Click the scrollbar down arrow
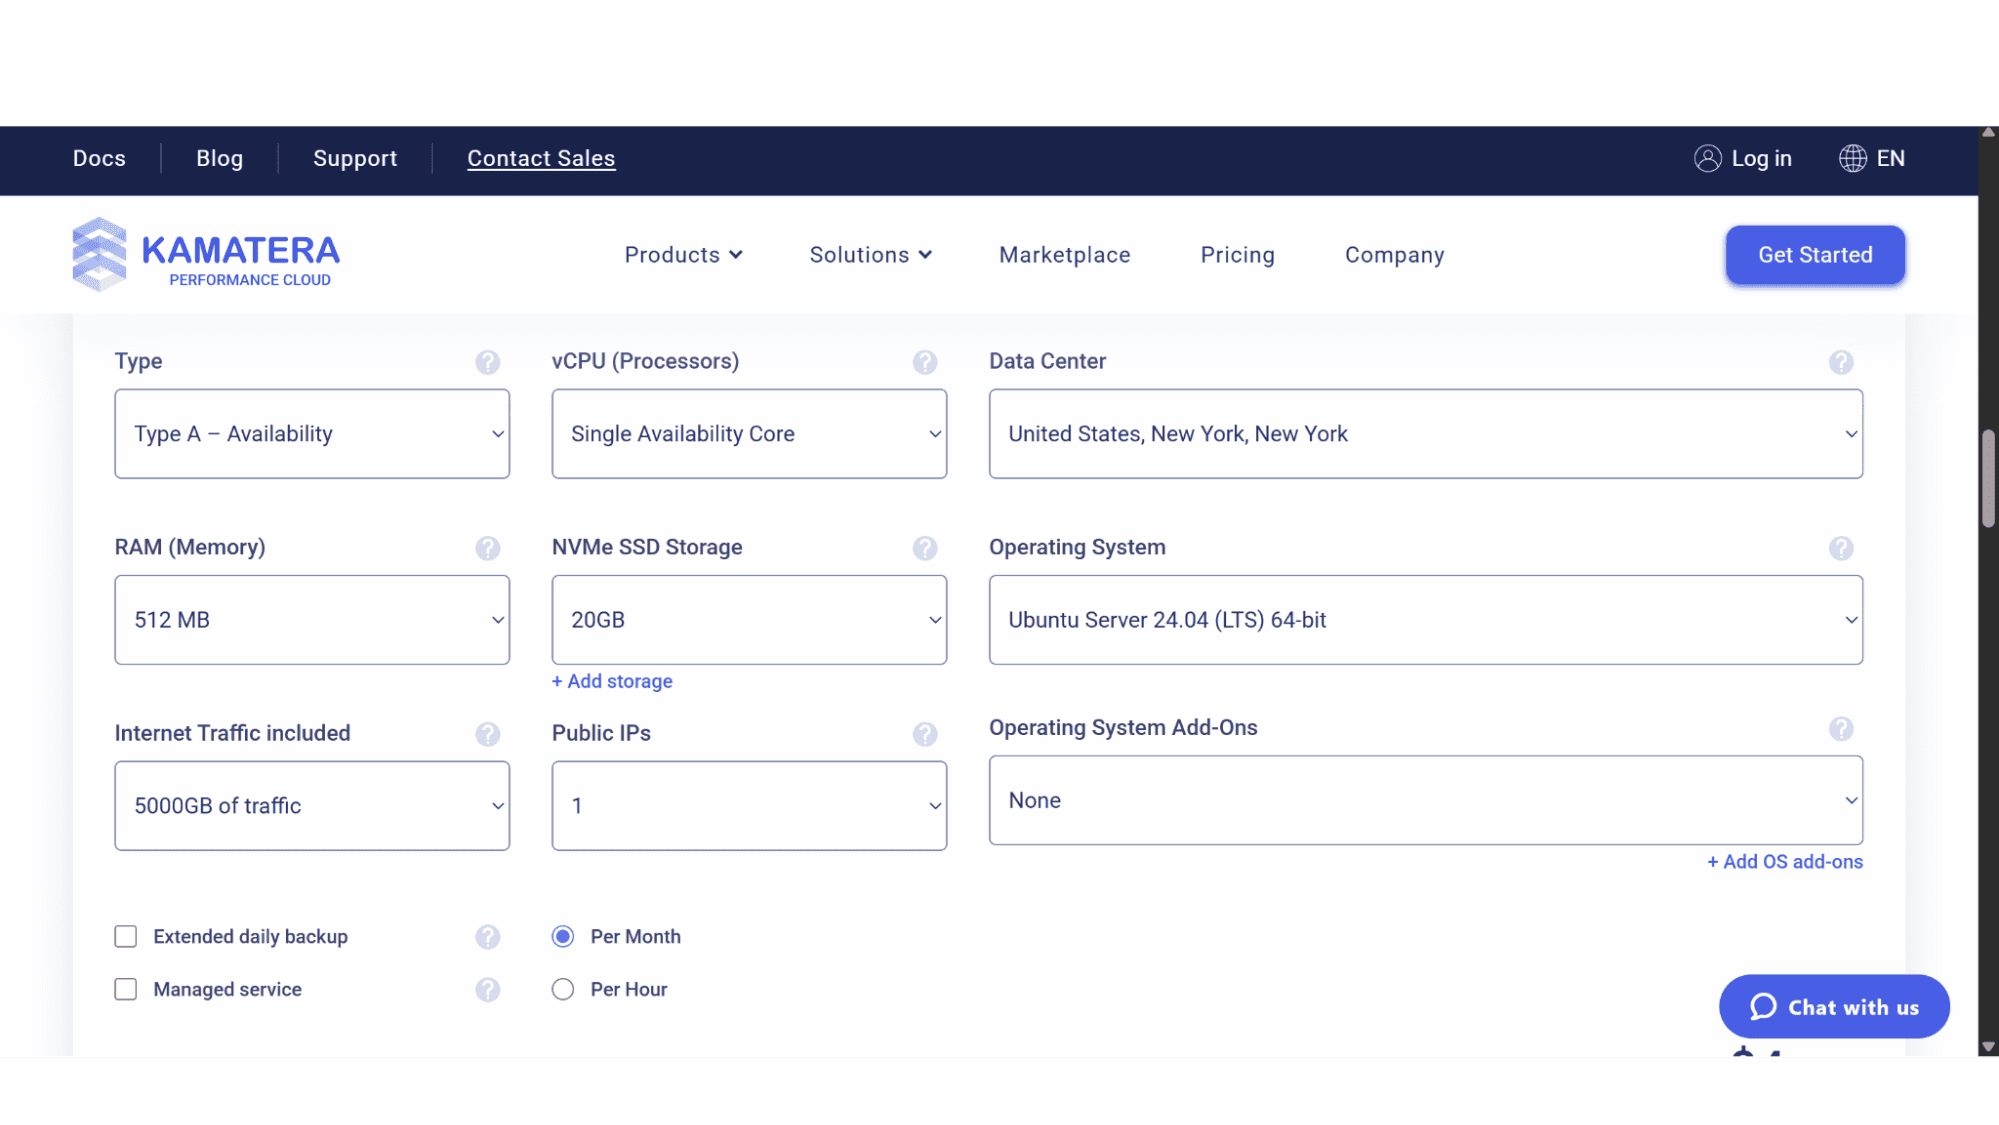Viewport: 1999px width, 1125px height. [1988, 1047]
